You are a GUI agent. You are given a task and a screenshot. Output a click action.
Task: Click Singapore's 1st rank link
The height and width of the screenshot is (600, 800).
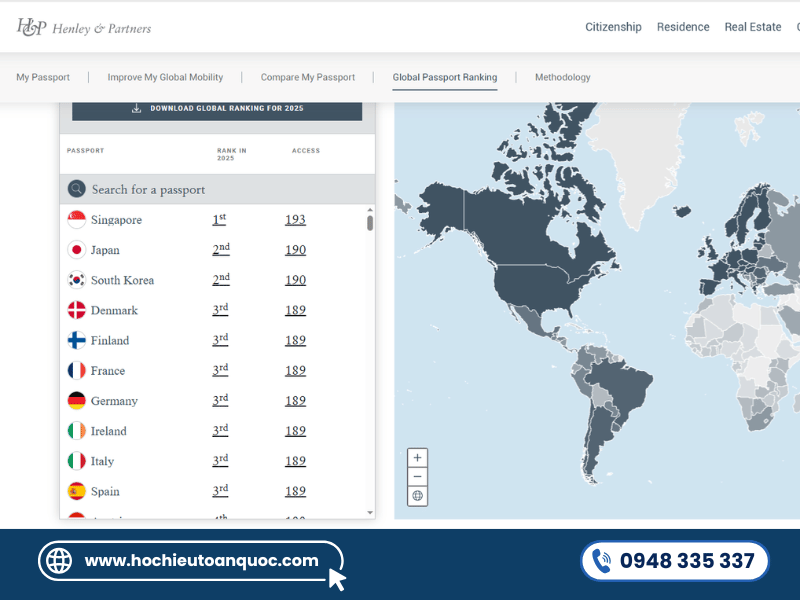point(219,219)
